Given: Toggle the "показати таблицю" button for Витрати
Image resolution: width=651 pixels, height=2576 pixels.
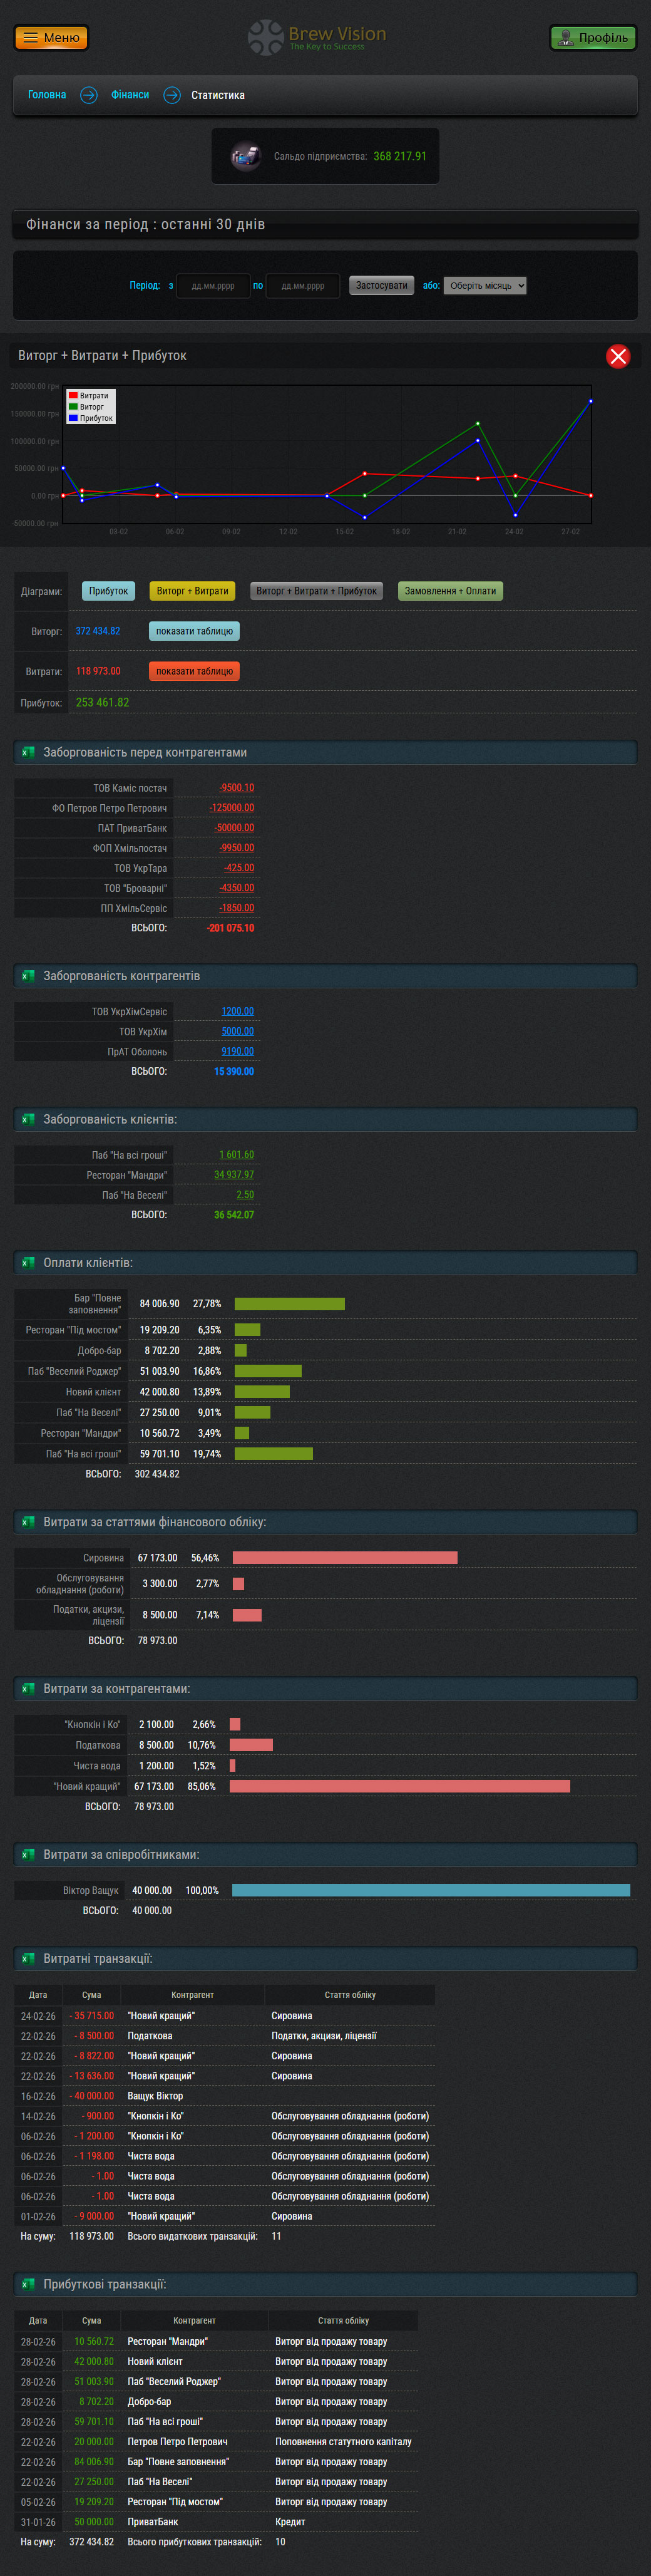Looking at the screenshot, I should pos(194,671).
